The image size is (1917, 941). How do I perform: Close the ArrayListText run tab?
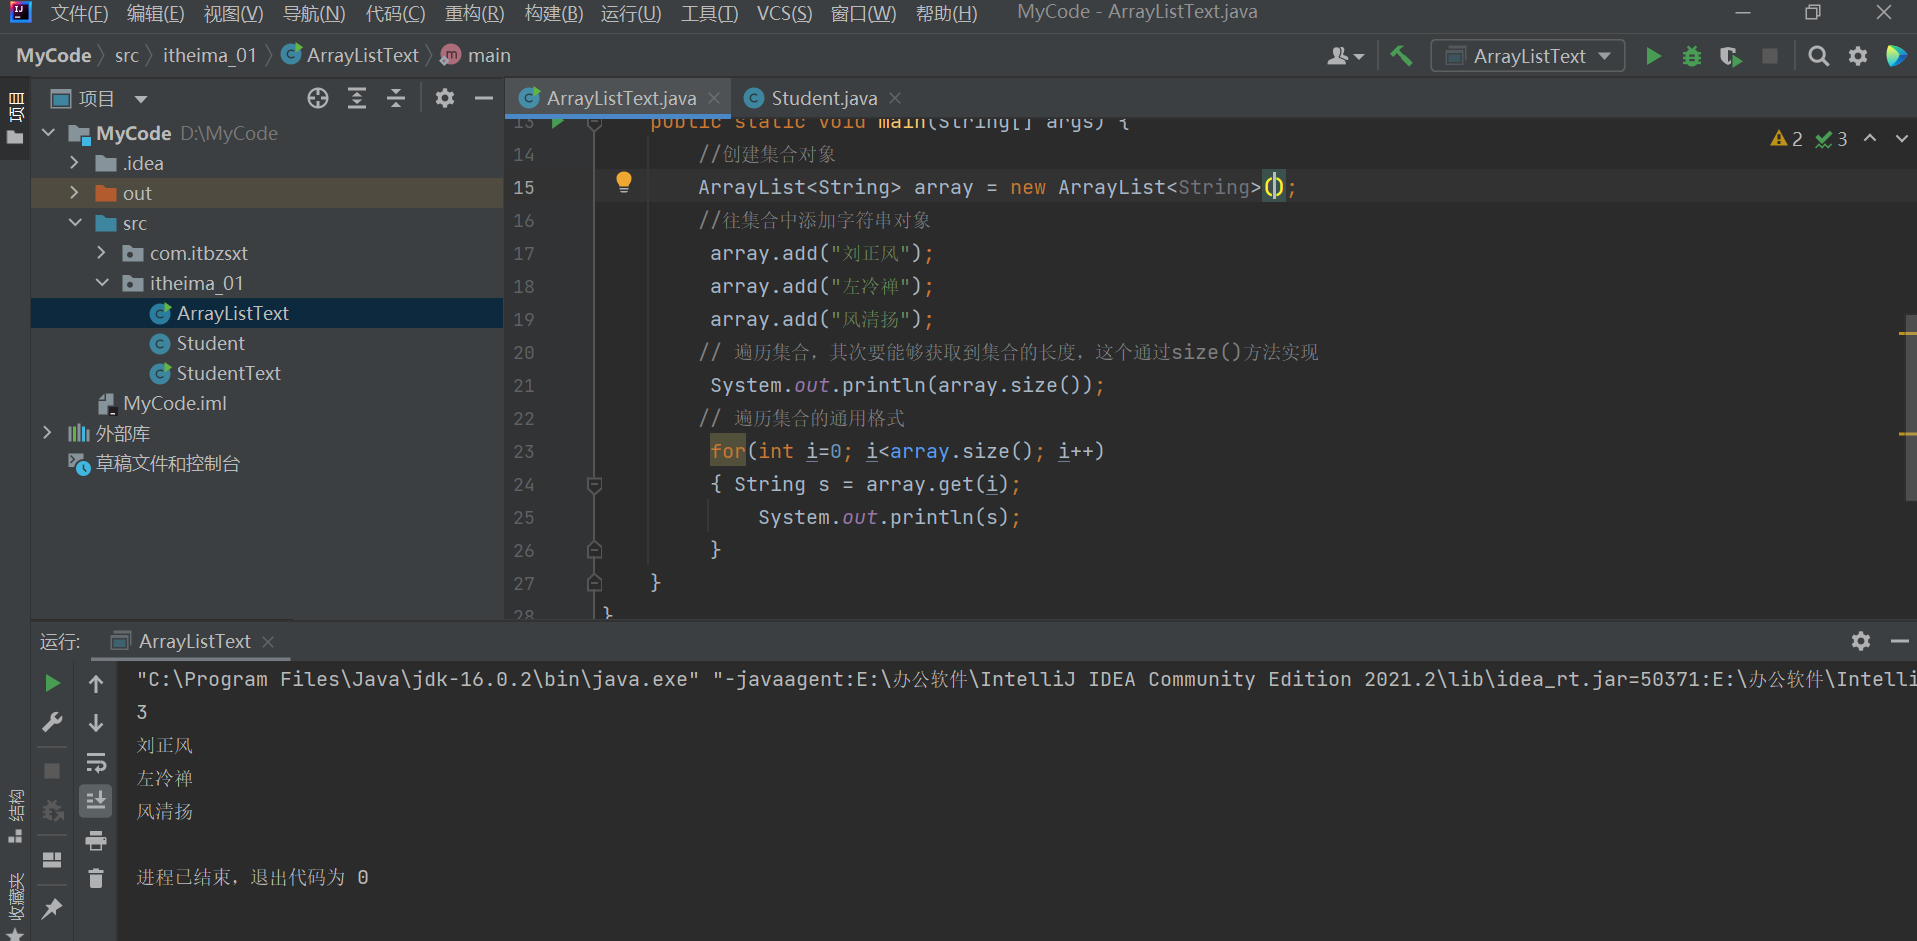click(268, 642)
